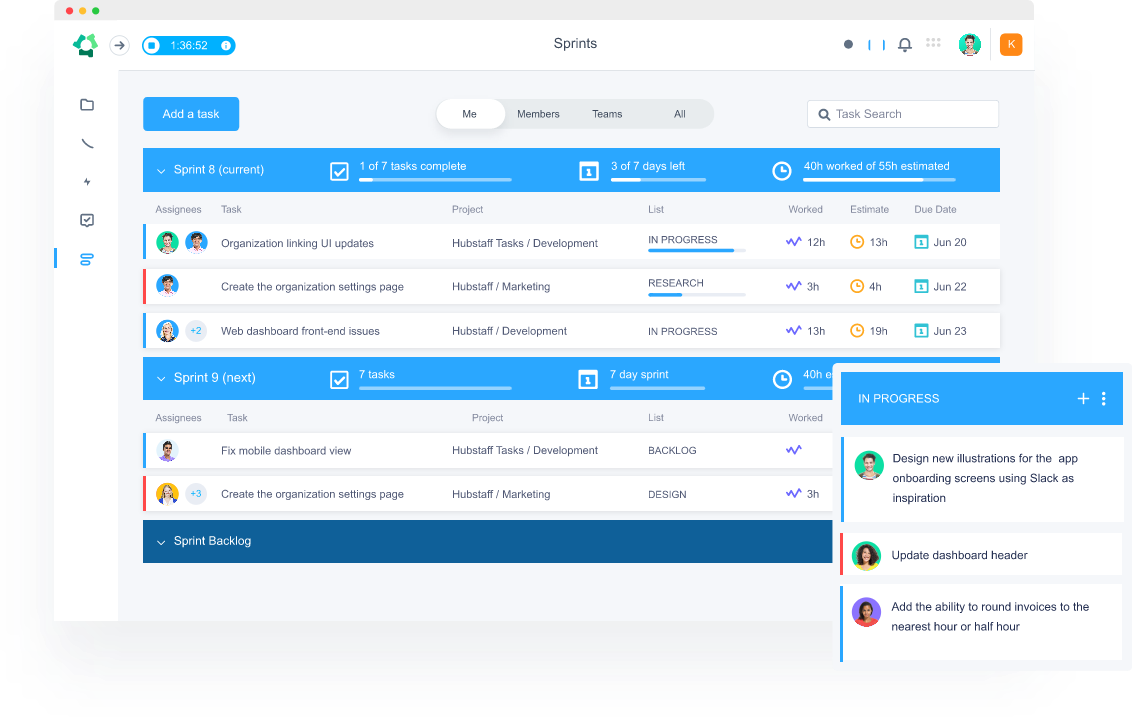1132x717 pixels.
Task: Open the folder icon in left sidebar
Action: point(87,105)
